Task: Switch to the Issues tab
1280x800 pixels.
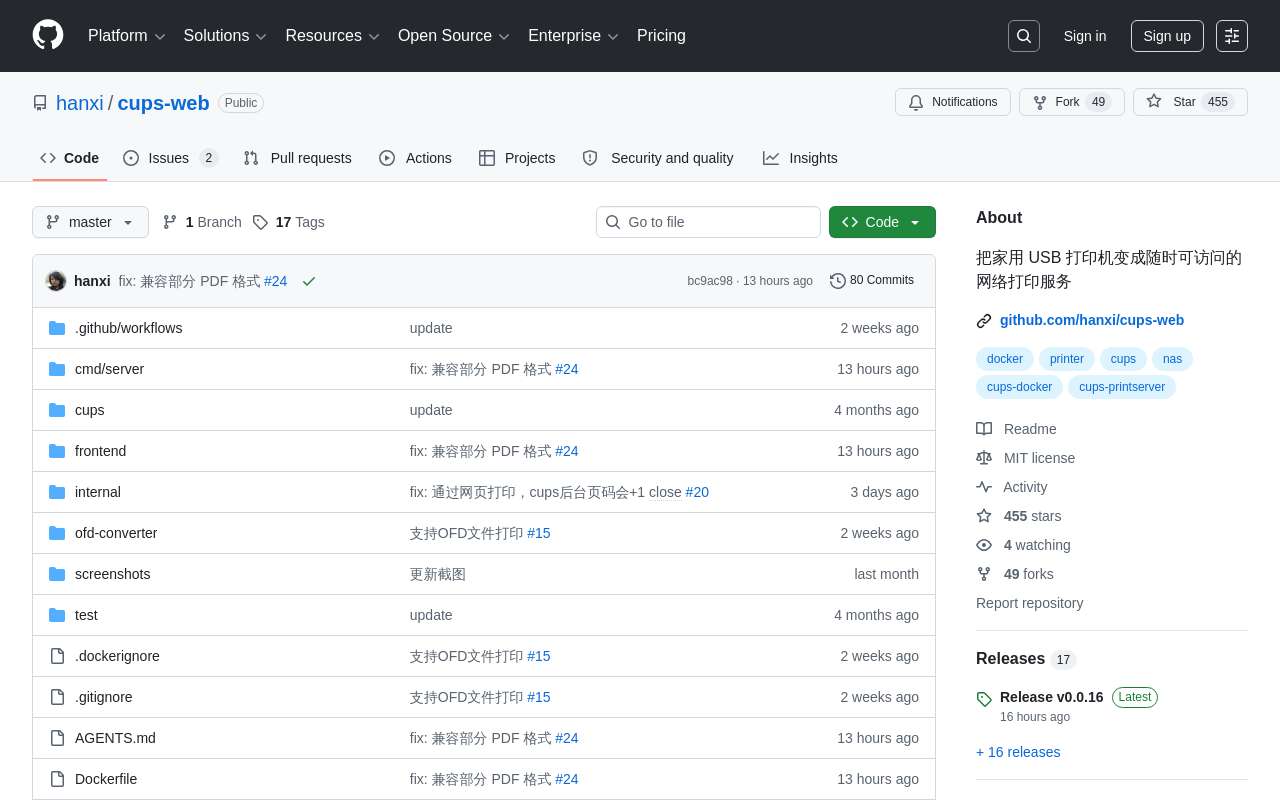Action: (x=169, y=158)
